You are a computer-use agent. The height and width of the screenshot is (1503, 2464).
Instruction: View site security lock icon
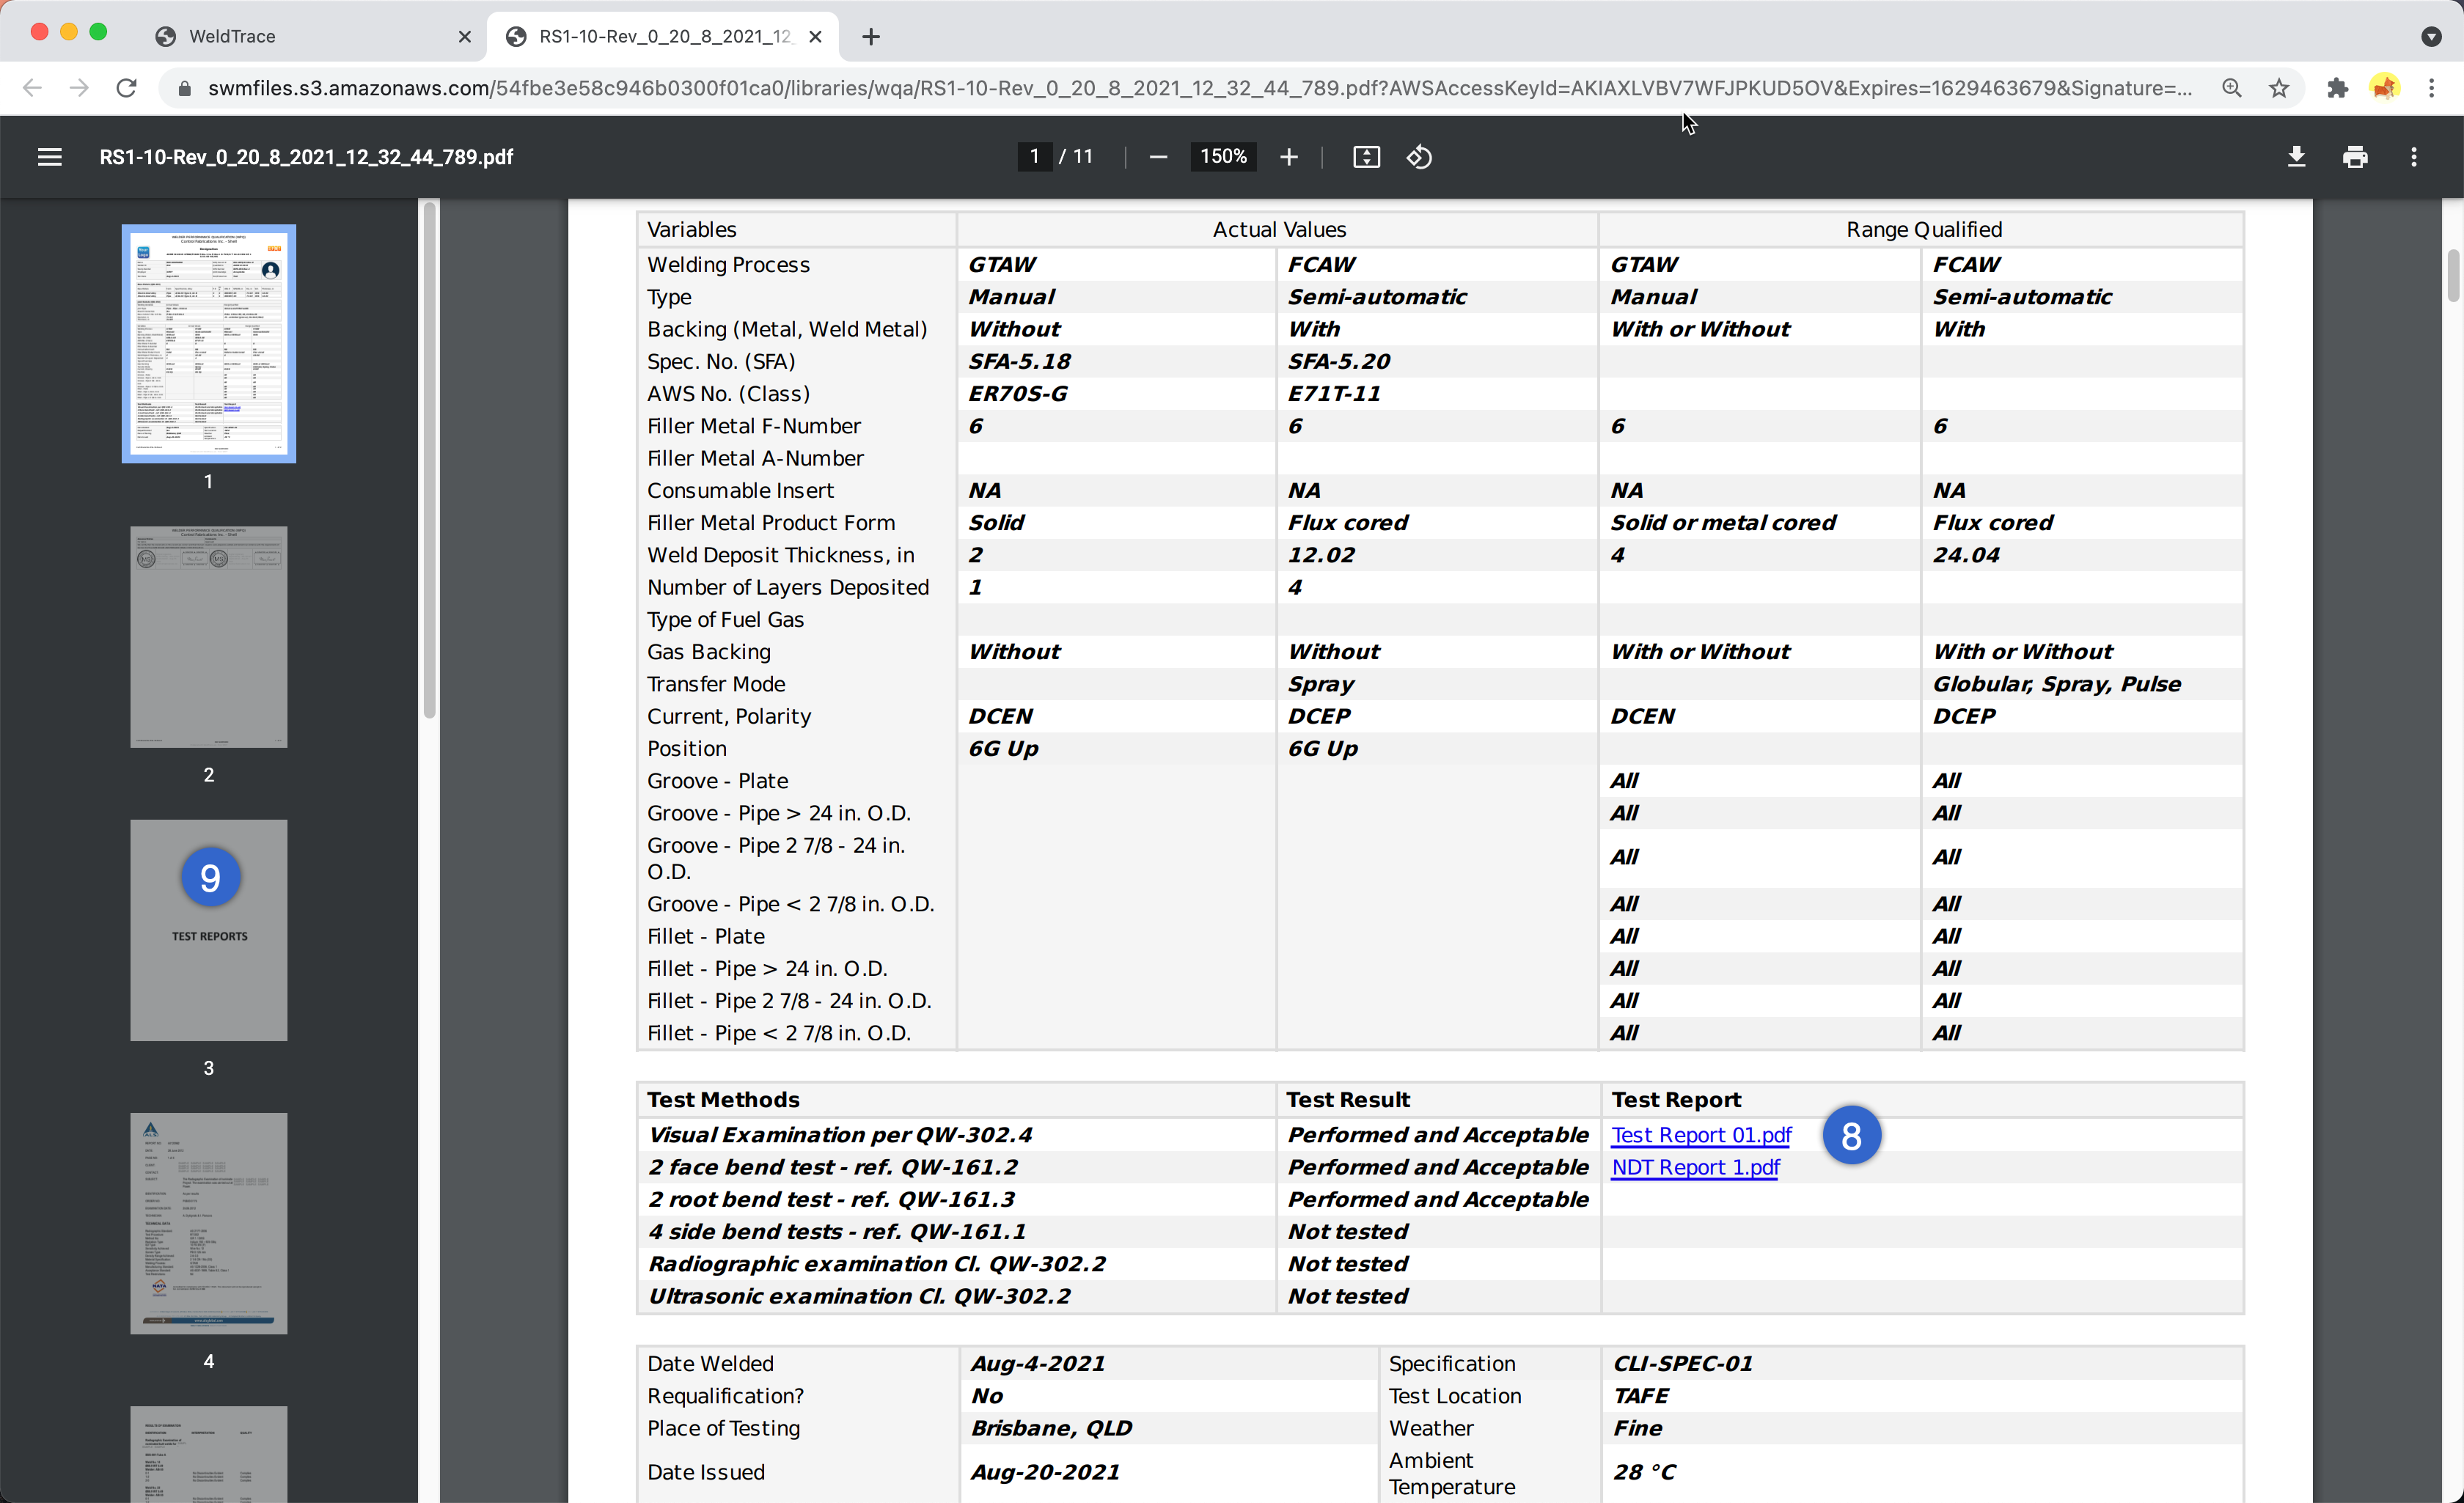click(x=184, y=88)
